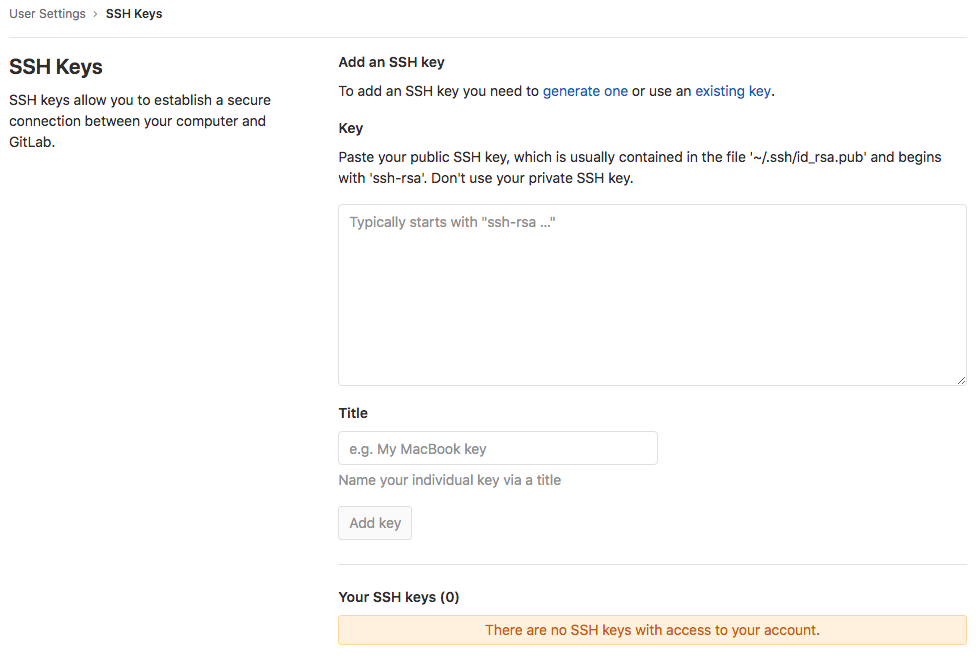Click the "Name your individual key" help text
976x661 pixels.
[450, 480]
